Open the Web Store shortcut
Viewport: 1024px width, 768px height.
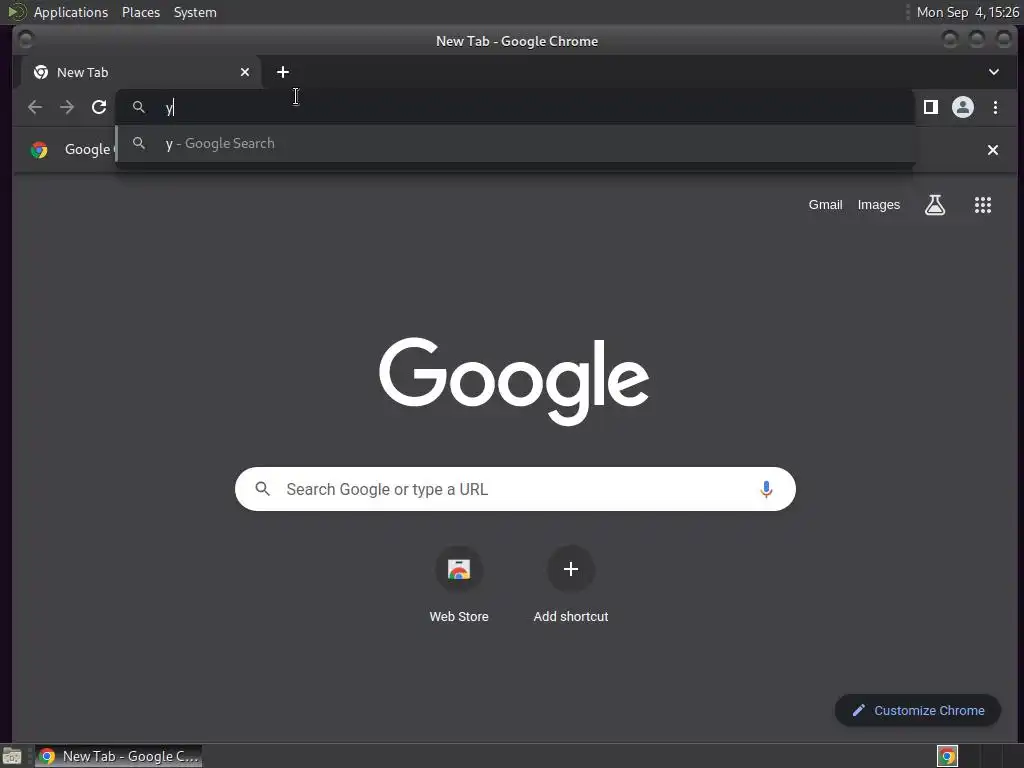(x=459, y=585)
